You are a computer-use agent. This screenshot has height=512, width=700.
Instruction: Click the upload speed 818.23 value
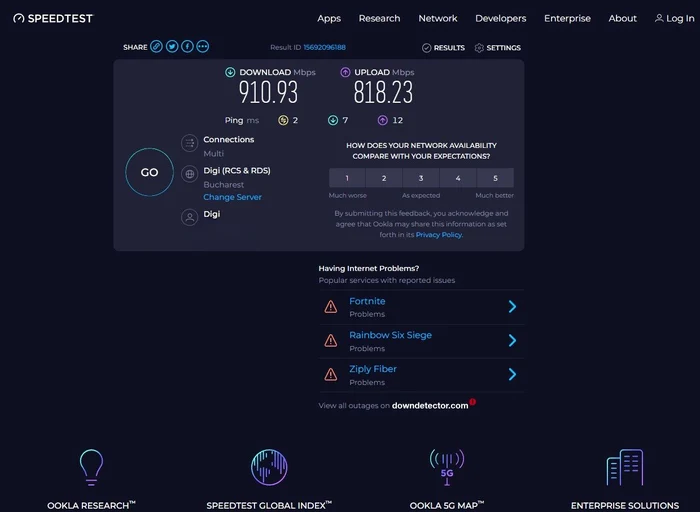(383, 93)
